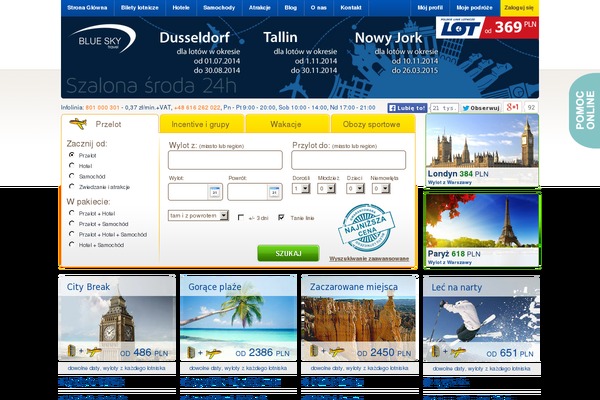Open Kontakt in the top menu
The height and width of the screenshot is (400, 600).
[x=351, y=8]
